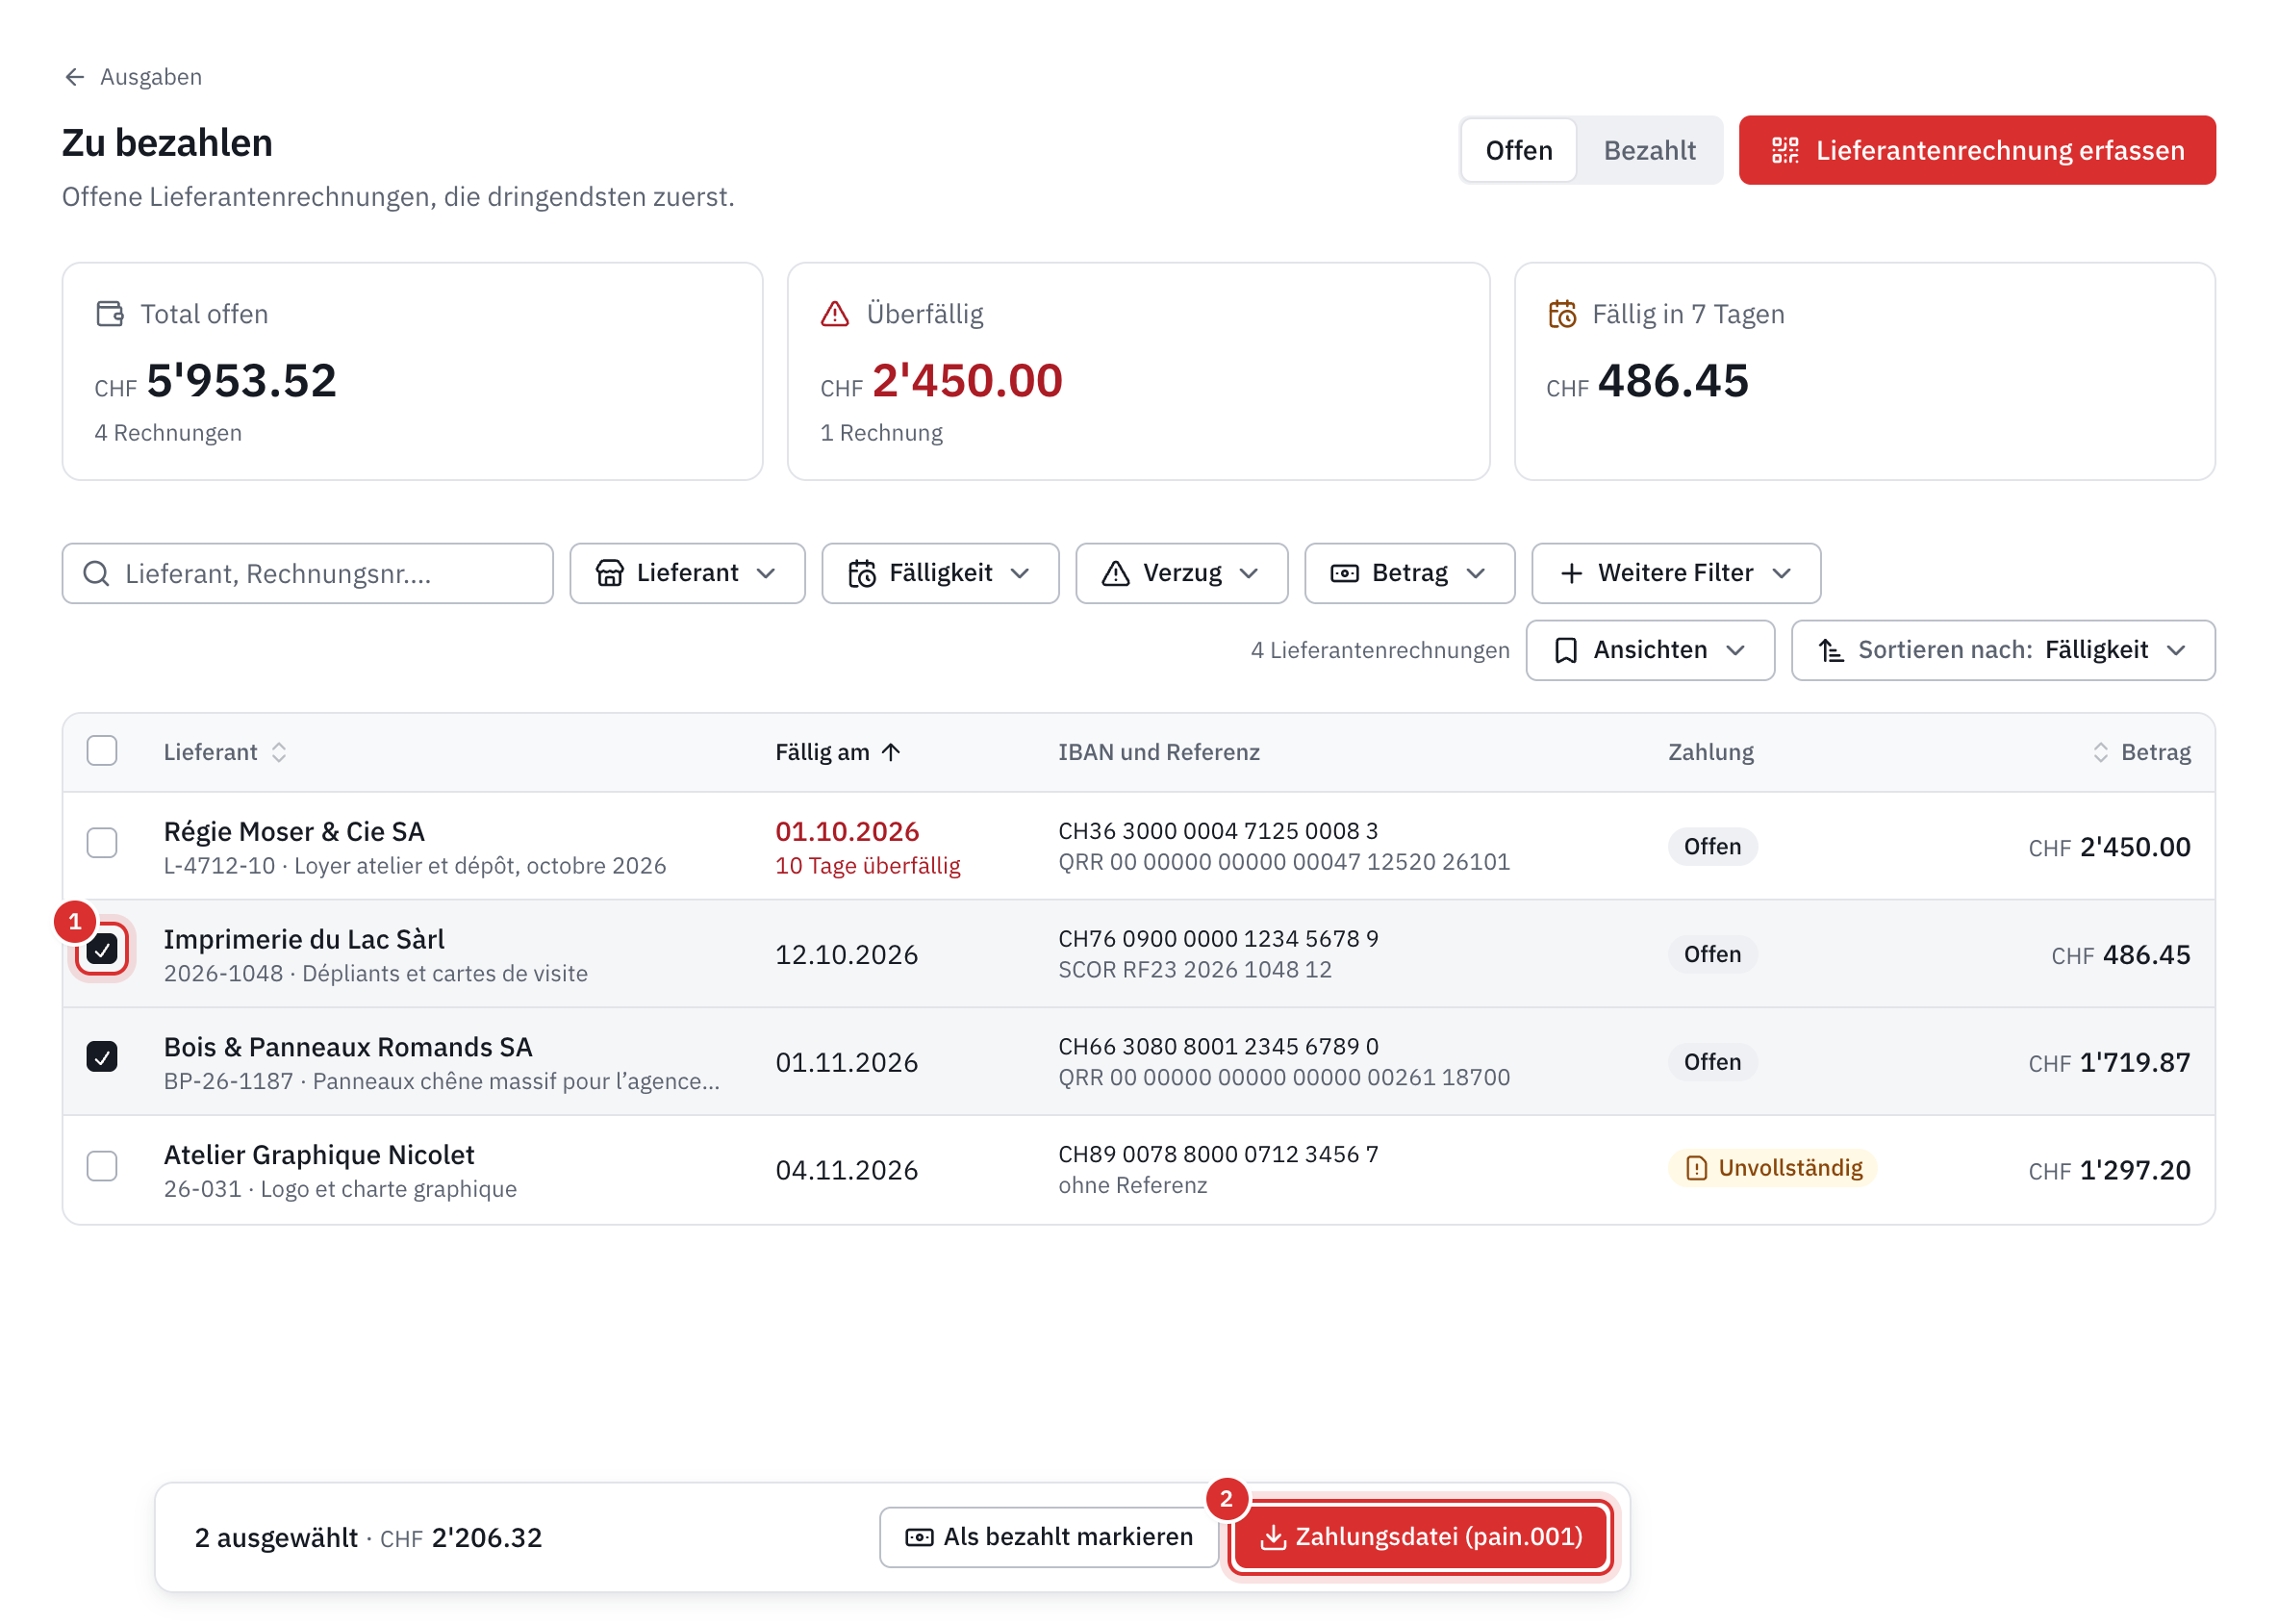Click the warning triangle icon beside Überfällig
The width and height of the screenshot is (2278, 1624).
click(x=835, y=314)
